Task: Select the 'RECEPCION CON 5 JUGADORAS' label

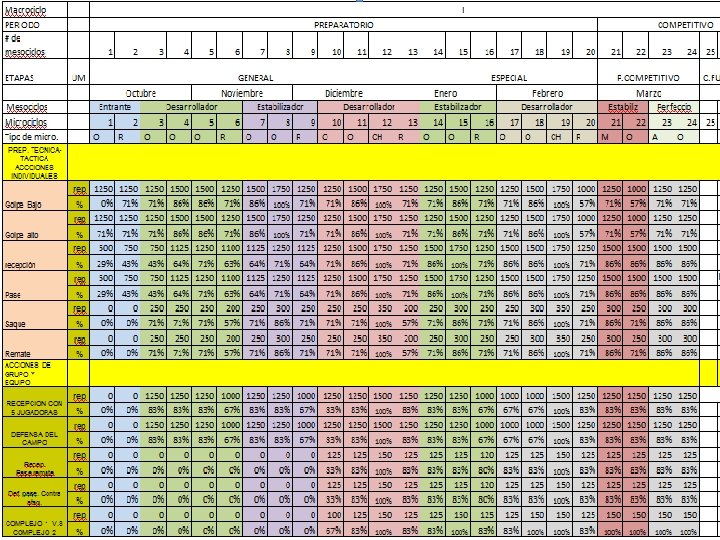Action: 34,402
